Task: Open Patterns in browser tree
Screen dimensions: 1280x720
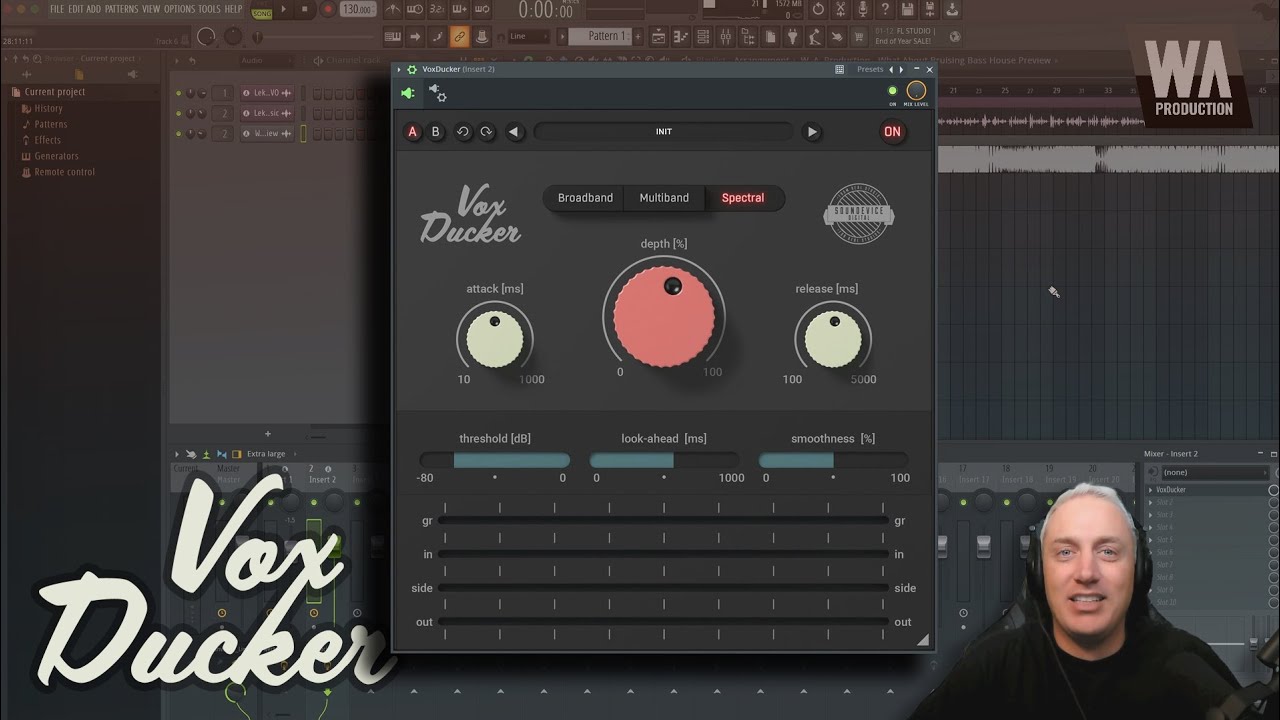Action: click(50, 124)
